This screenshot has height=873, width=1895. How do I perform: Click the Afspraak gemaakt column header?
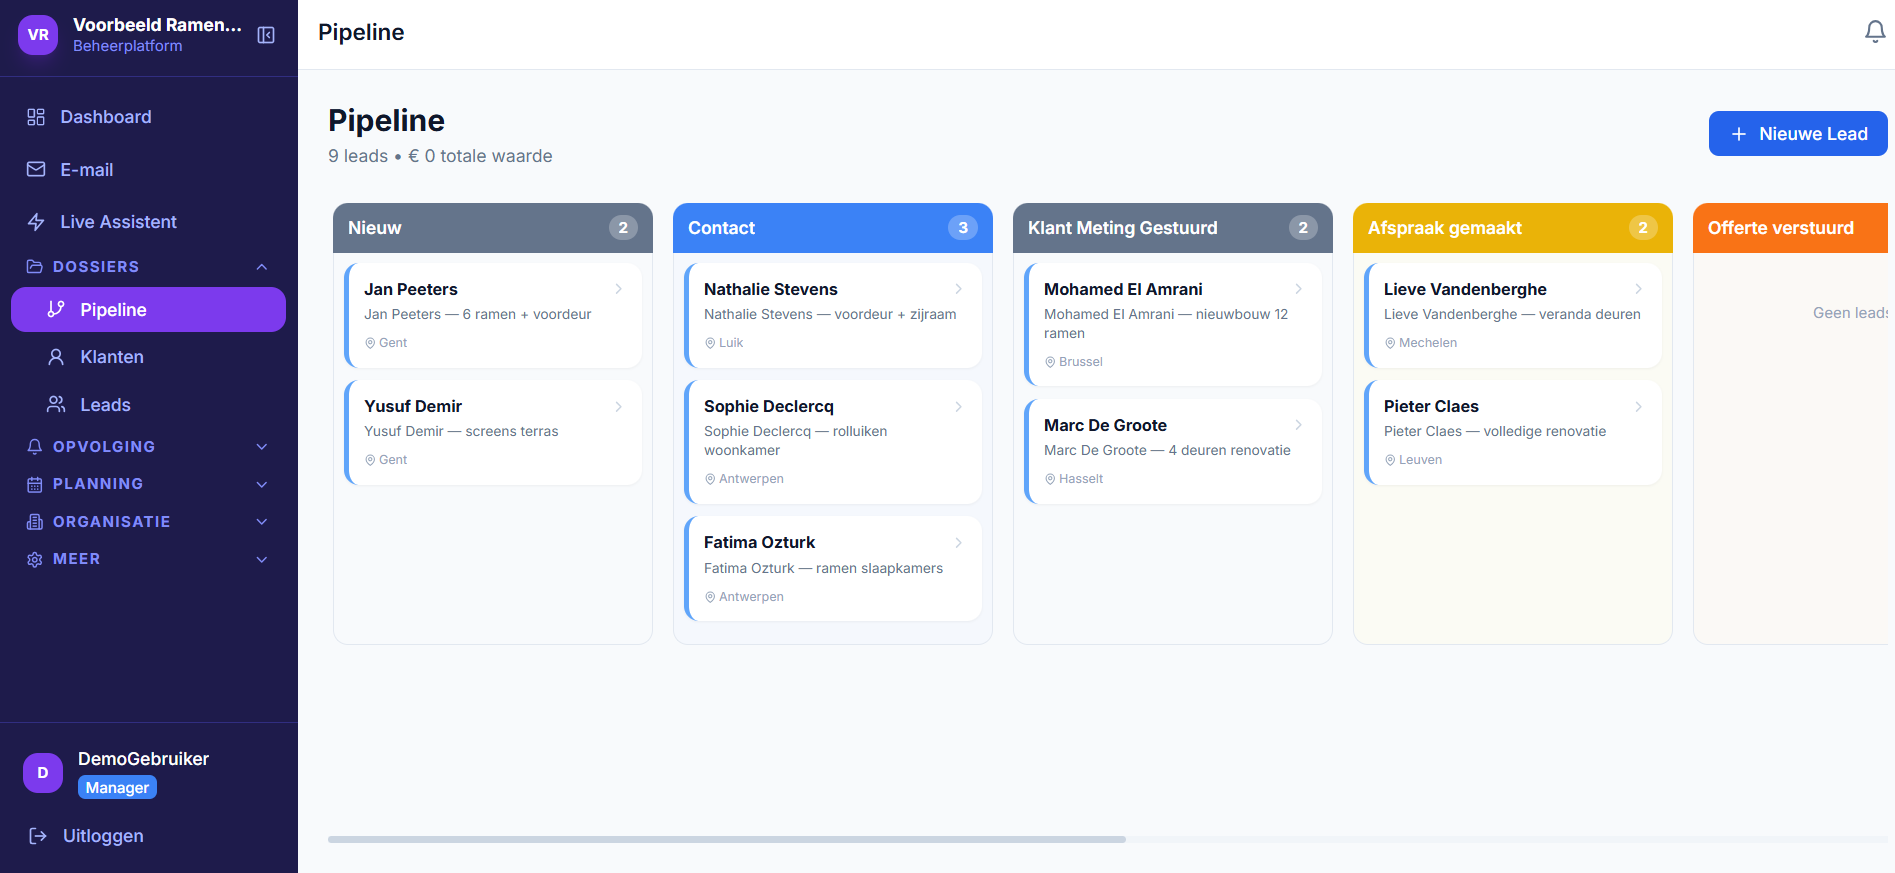tap(1513, 228)
